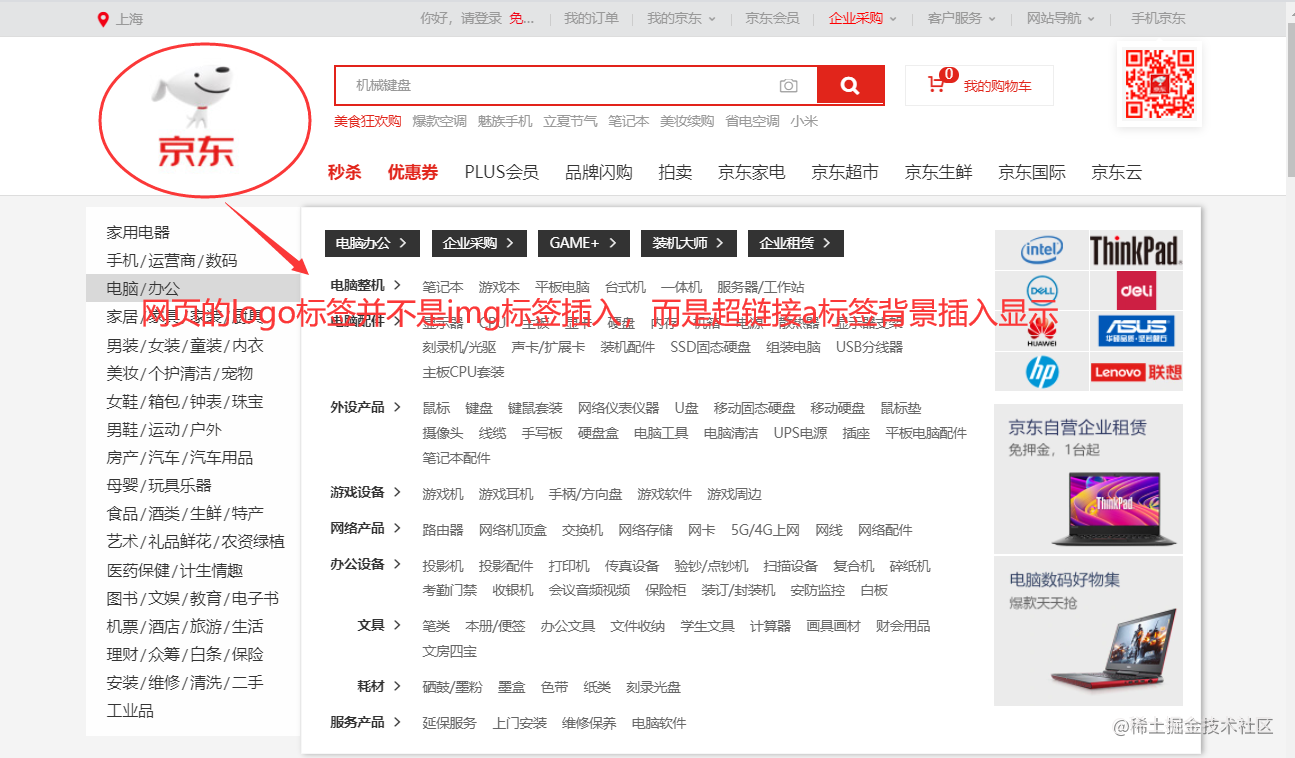Image resolution: width=1295 pixels, height=758 pixels.
Task: Click the Dell brand logo
Action: pyautogui.click(x=1041, y=291)
